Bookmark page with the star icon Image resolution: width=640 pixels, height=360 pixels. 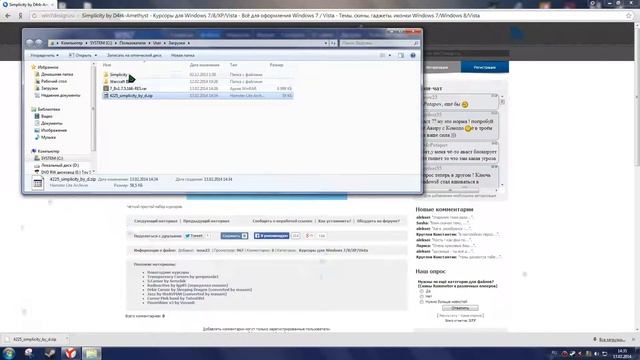[629, 16]
